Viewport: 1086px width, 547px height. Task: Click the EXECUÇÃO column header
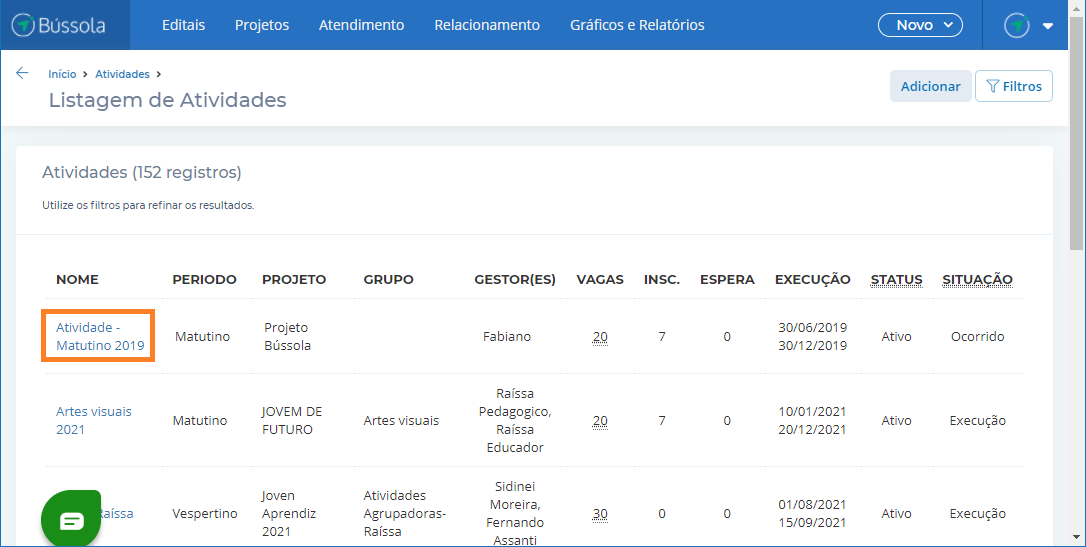[x=812, y=280]
